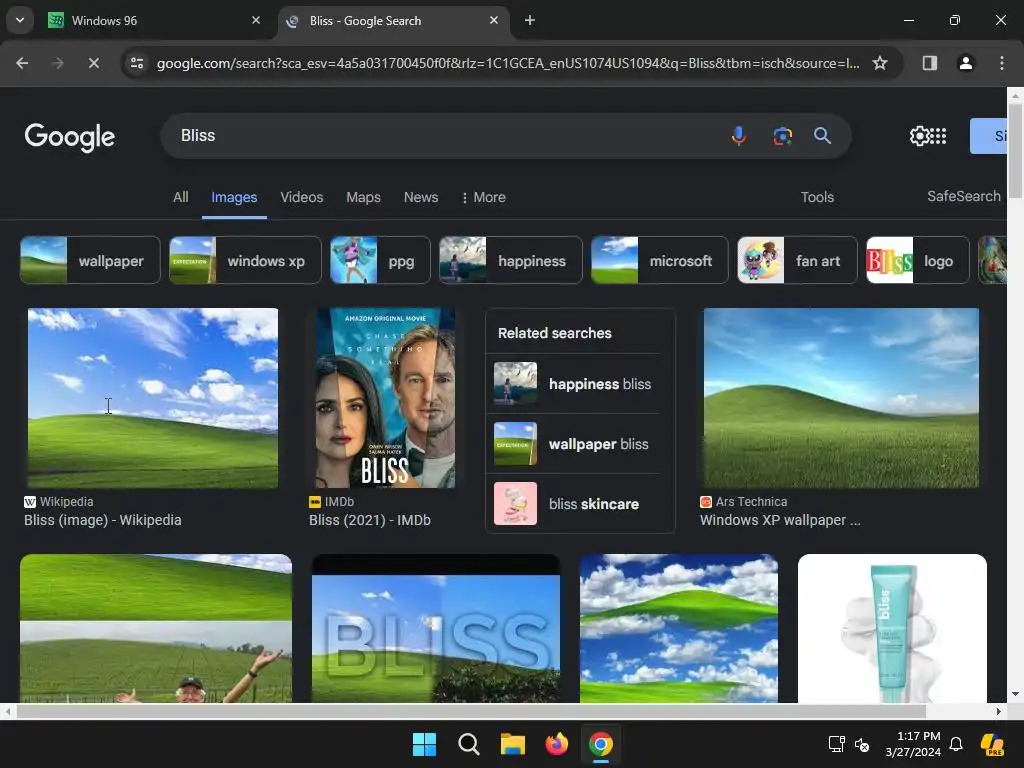Filter by the logo chip
The height and width of the screenshot is (768, 1024).
click(918, 261)
